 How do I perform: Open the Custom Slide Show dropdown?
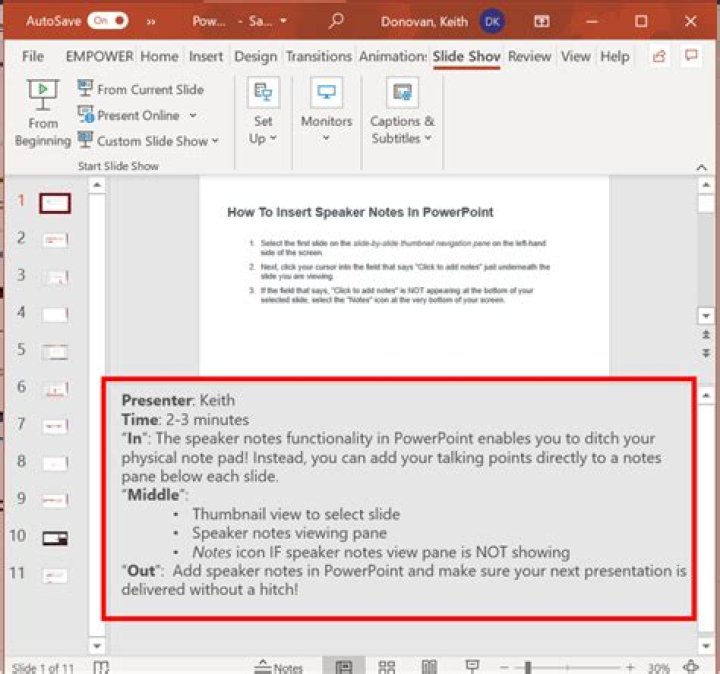[148, 140]
